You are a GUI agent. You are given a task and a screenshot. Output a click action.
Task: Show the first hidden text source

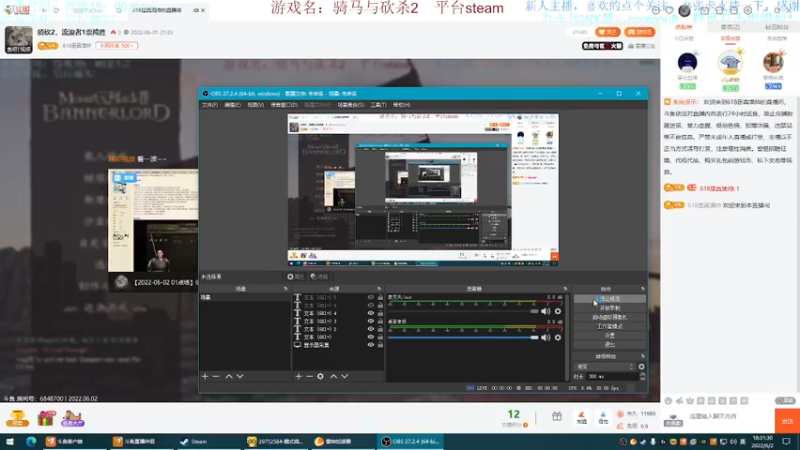coord(371,297)
